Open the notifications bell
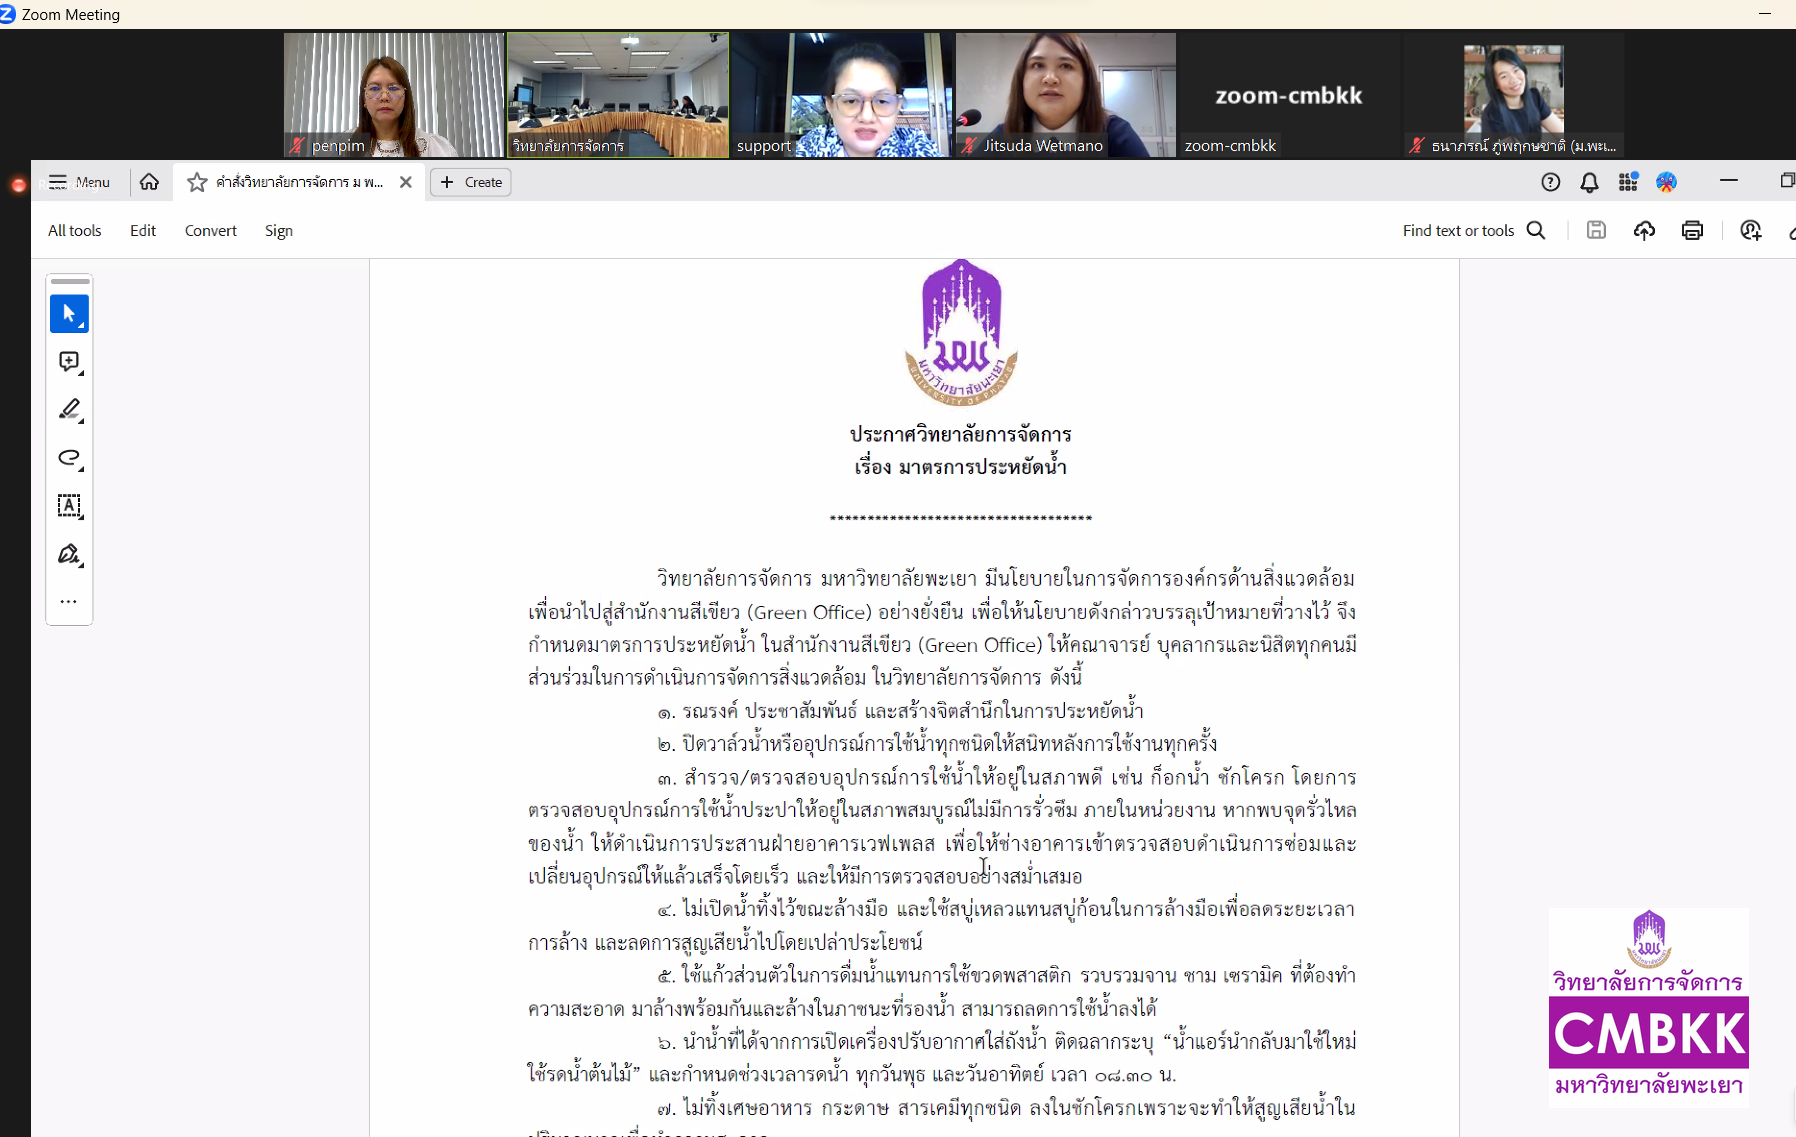This screenshot has height=1137, width=1796. [x=1589, y=182]
